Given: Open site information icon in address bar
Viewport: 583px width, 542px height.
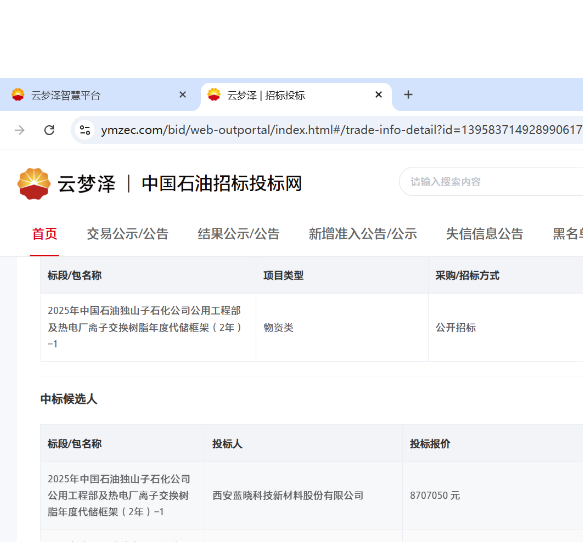Looking at the screenshot, I should 85,130.
